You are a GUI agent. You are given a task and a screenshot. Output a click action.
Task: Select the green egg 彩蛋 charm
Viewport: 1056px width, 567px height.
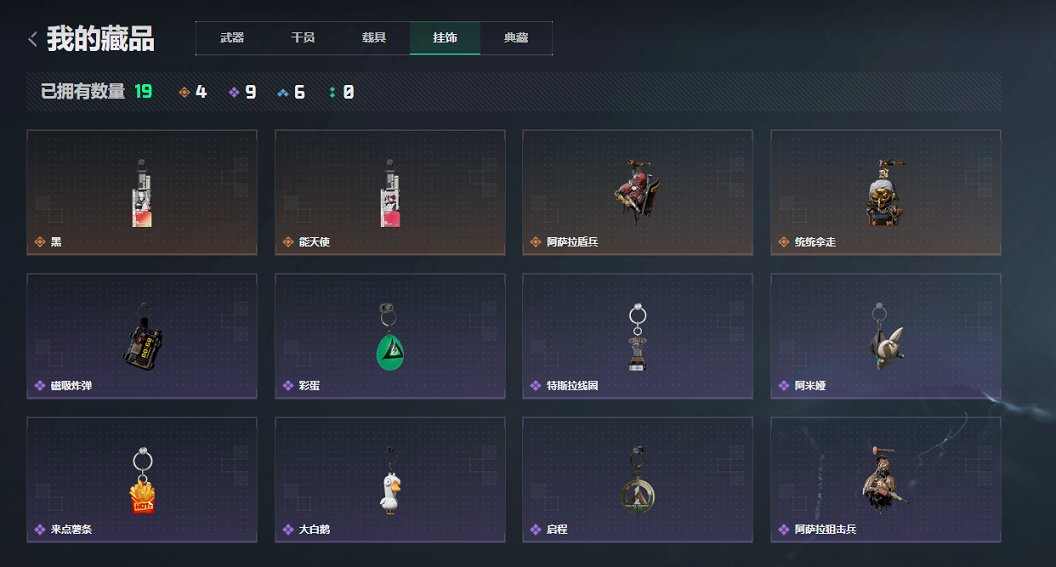point(390,336)
